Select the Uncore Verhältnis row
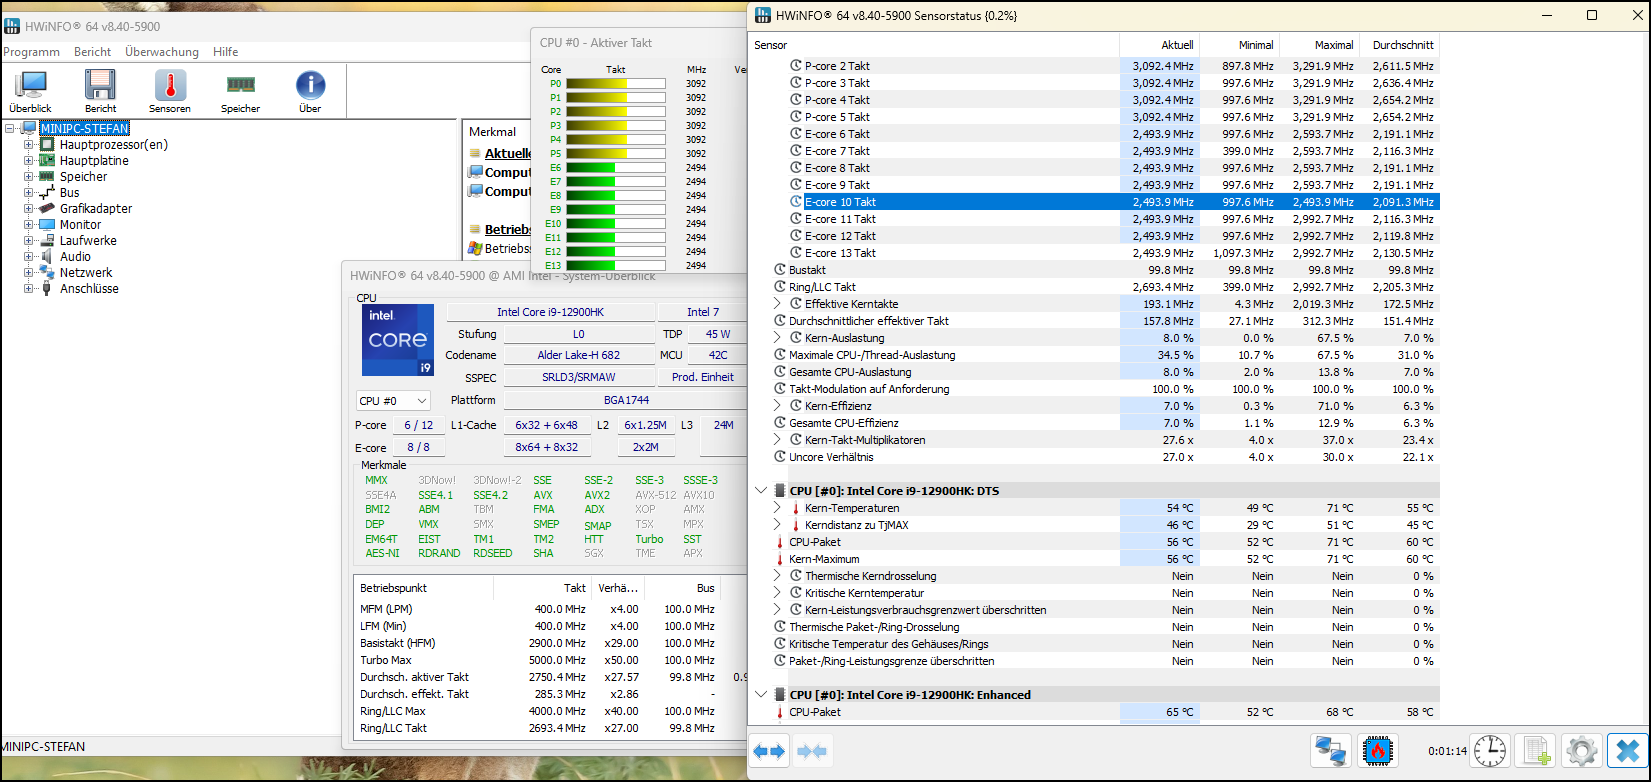Viewport: 1651px width, 782px height. 1095,457
